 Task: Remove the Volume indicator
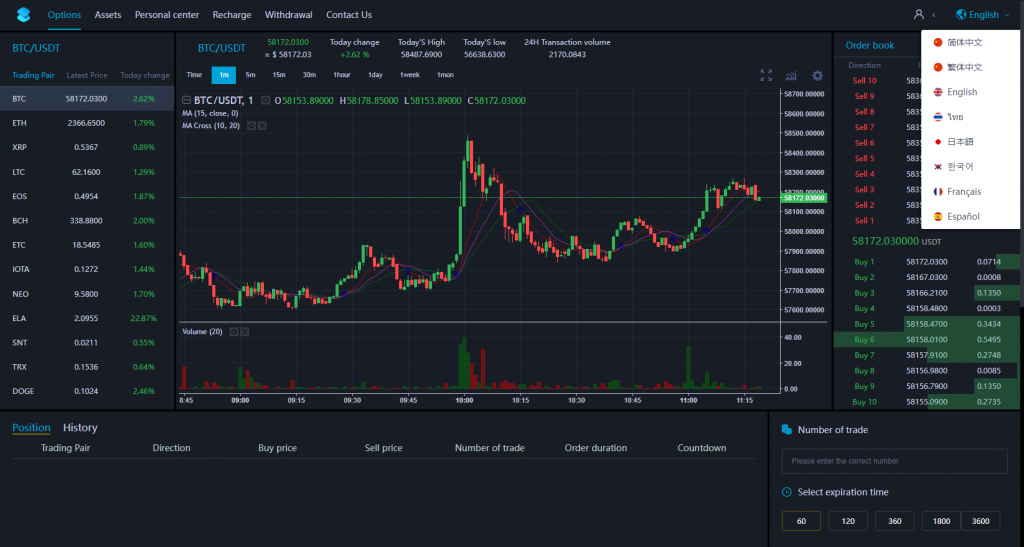244,332
